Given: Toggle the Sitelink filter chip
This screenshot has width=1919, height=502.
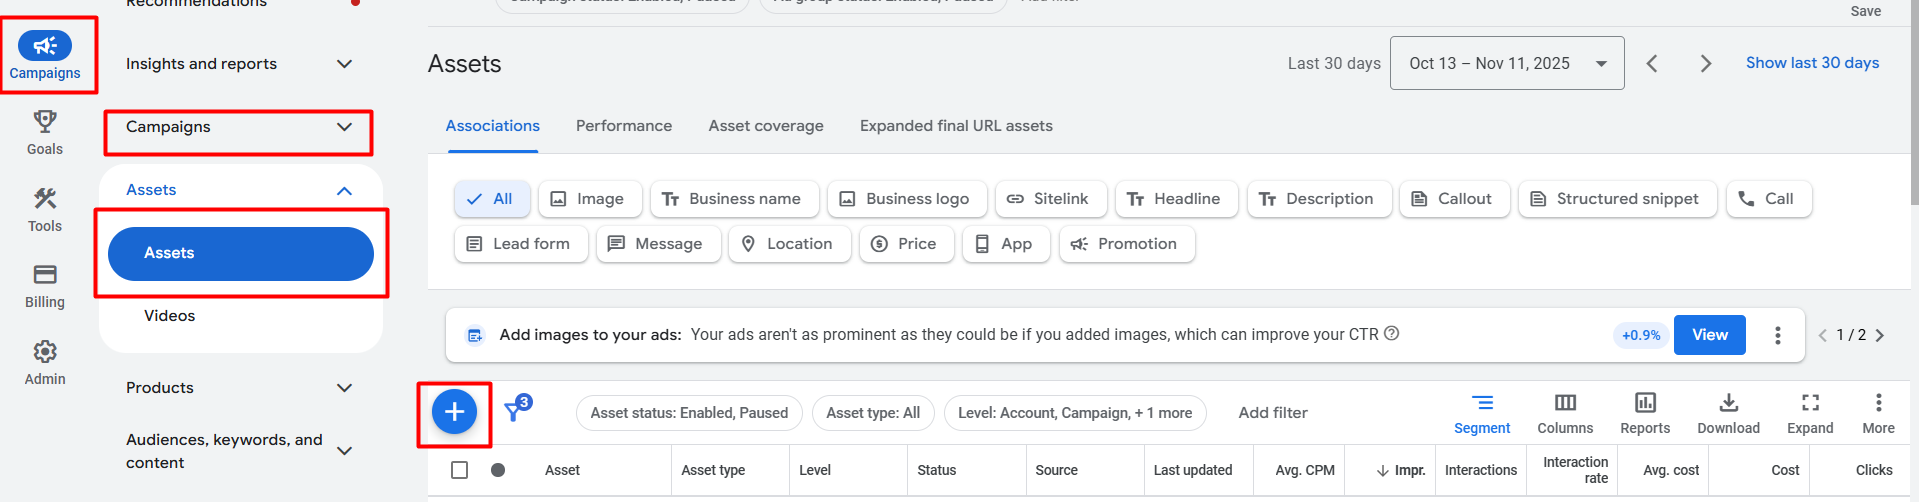Looking at the screenshot, I should point(1048,199).
